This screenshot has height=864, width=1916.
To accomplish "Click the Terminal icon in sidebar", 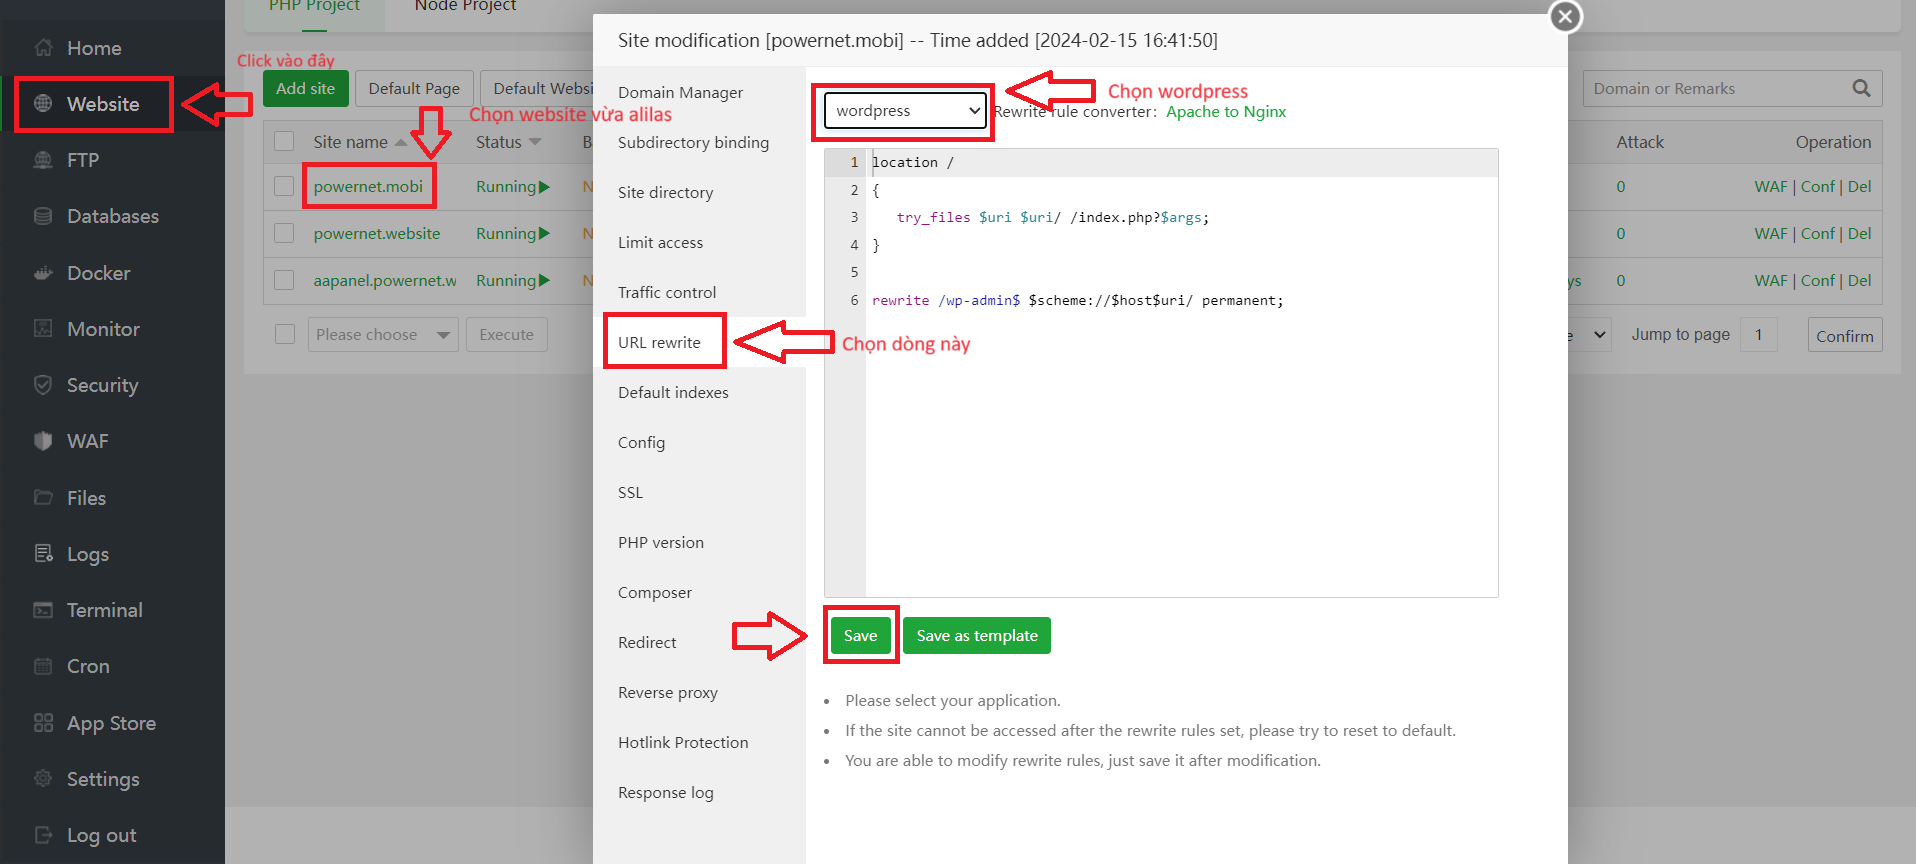I will (x=43, y=610).
